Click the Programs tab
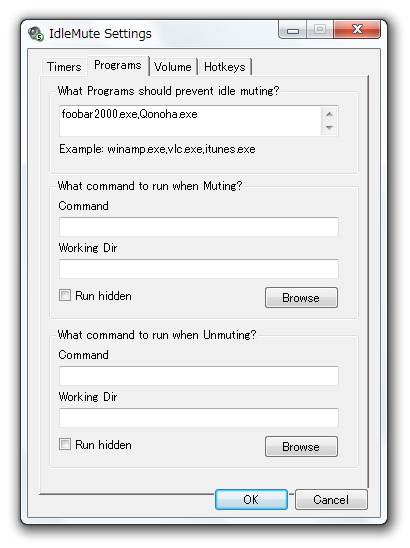Viewport: 410px width, 548px height. 118,65
